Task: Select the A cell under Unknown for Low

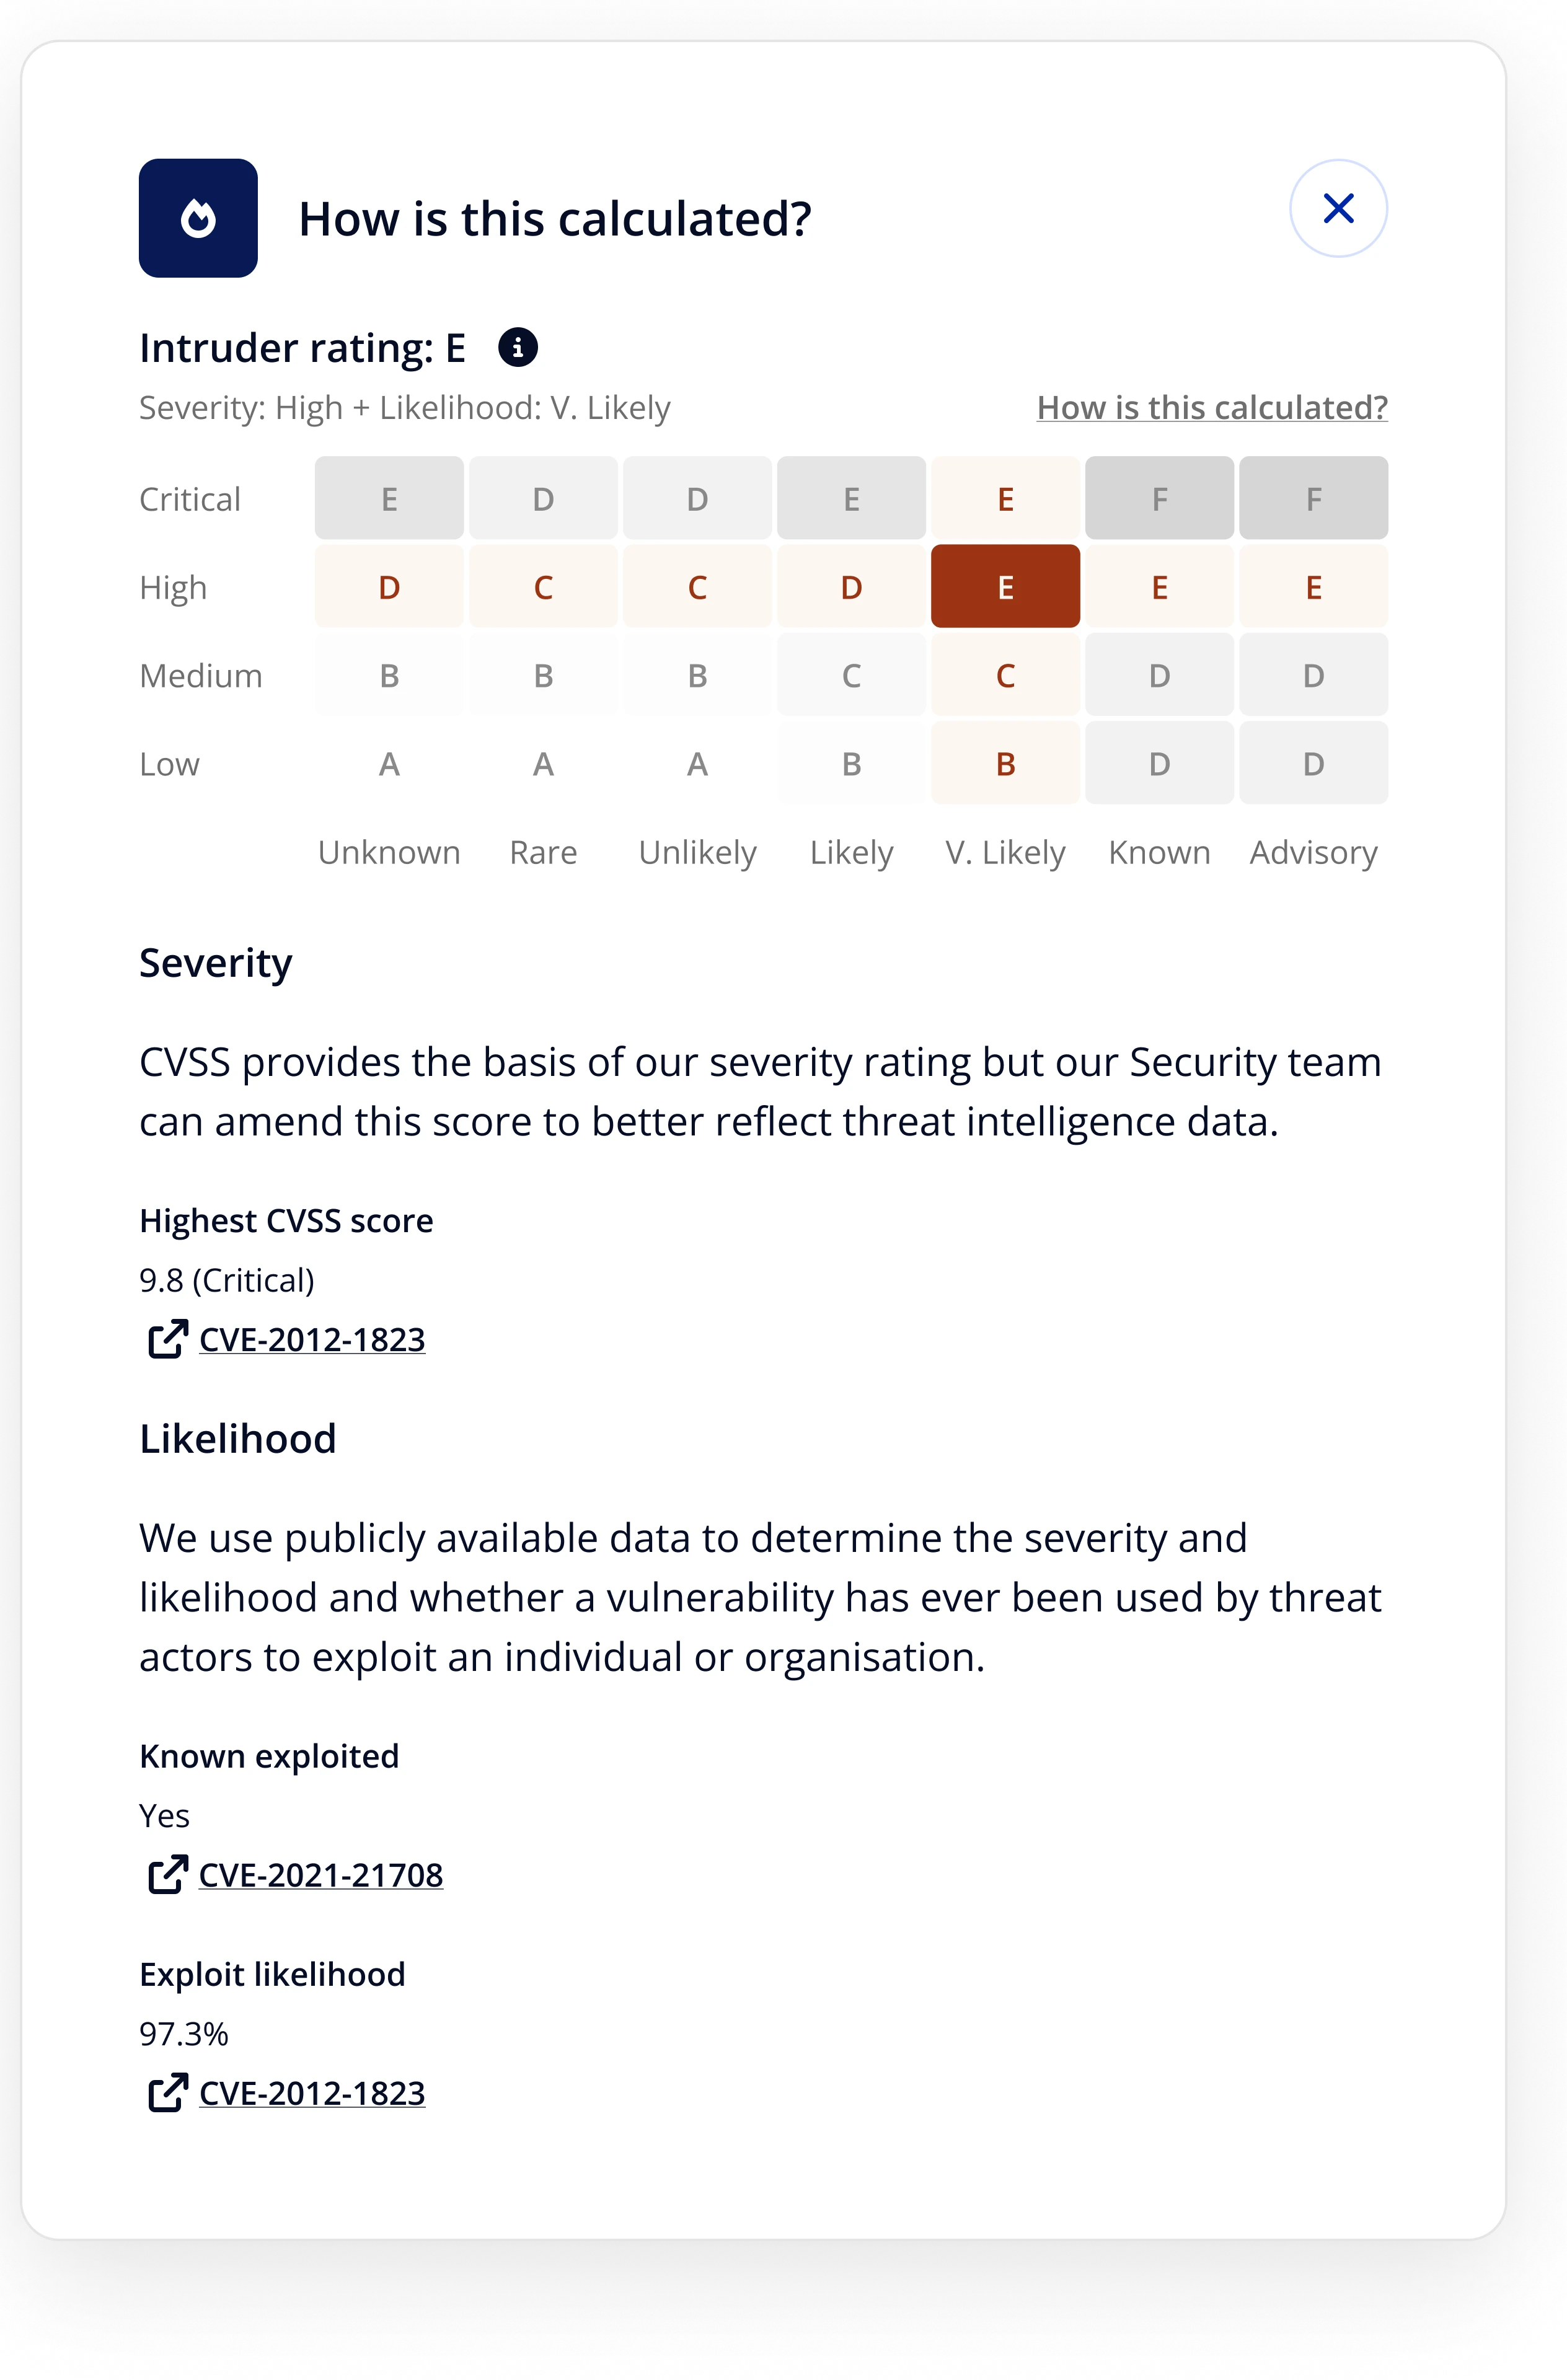Action: (389, 763)
